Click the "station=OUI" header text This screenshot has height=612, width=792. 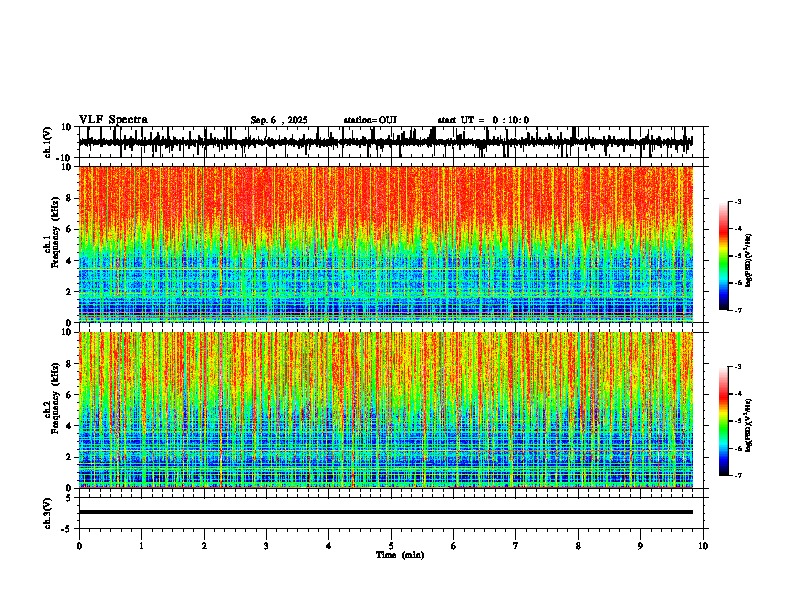(x=370, y=120)
